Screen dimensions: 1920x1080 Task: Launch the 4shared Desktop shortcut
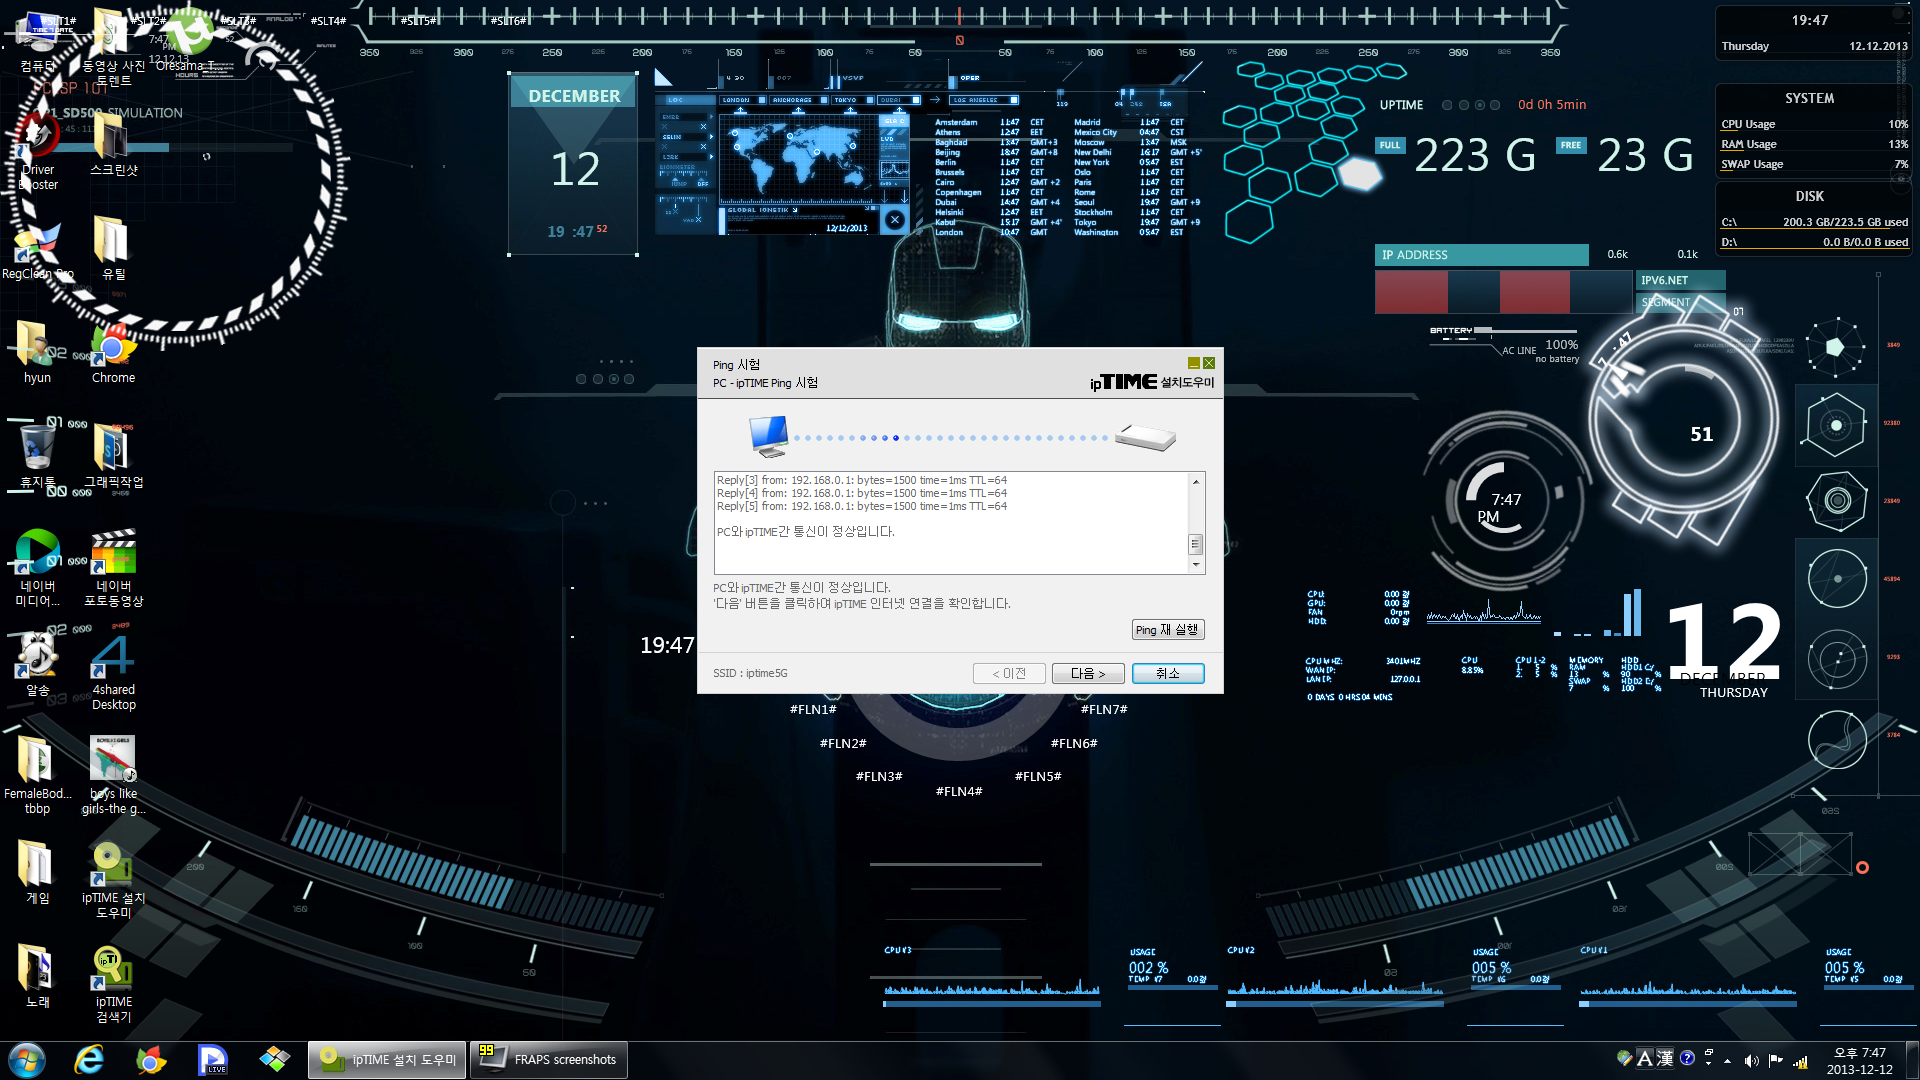[x=113, y=672]
